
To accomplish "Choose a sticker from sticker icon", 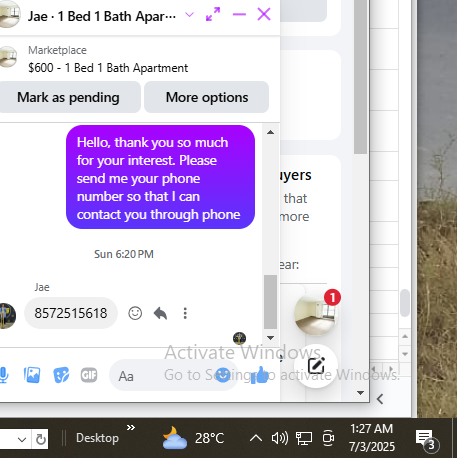I will pyautogui.click(x=61, y=375).
